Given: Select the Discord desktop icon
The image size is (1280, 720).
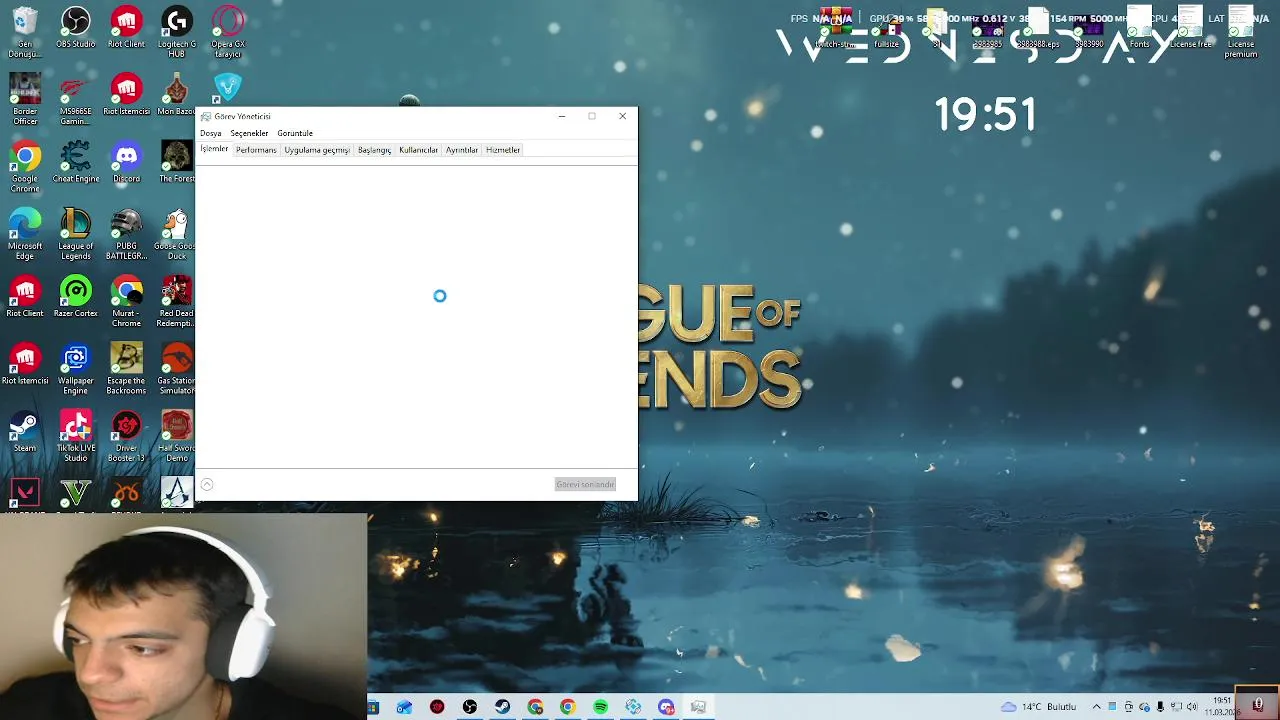Looking at the screenshot, I should tap(126, 162).
